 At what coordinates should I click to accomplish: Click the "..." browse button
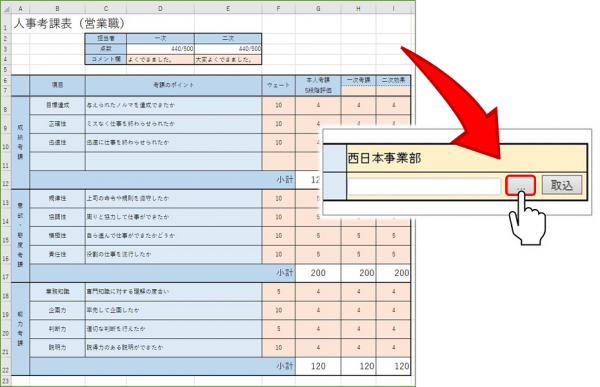tap(520, 186)
